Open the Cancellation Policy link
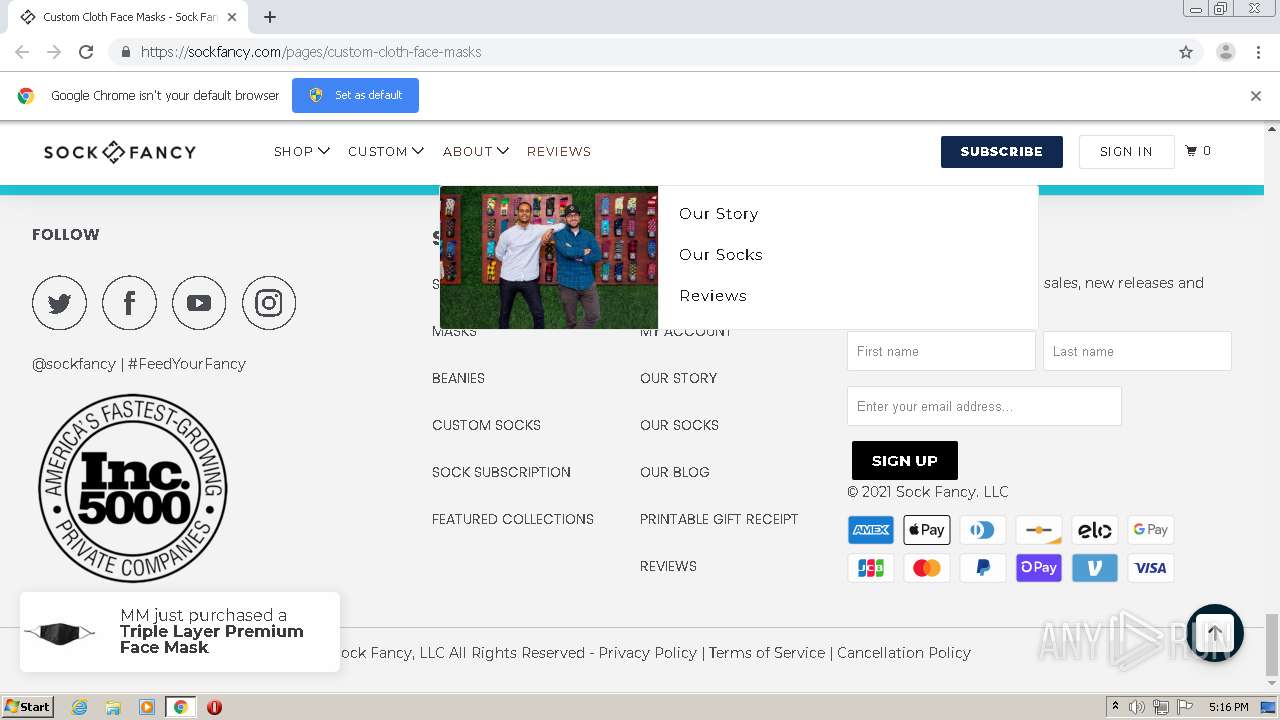 click(x=904, y=653)
